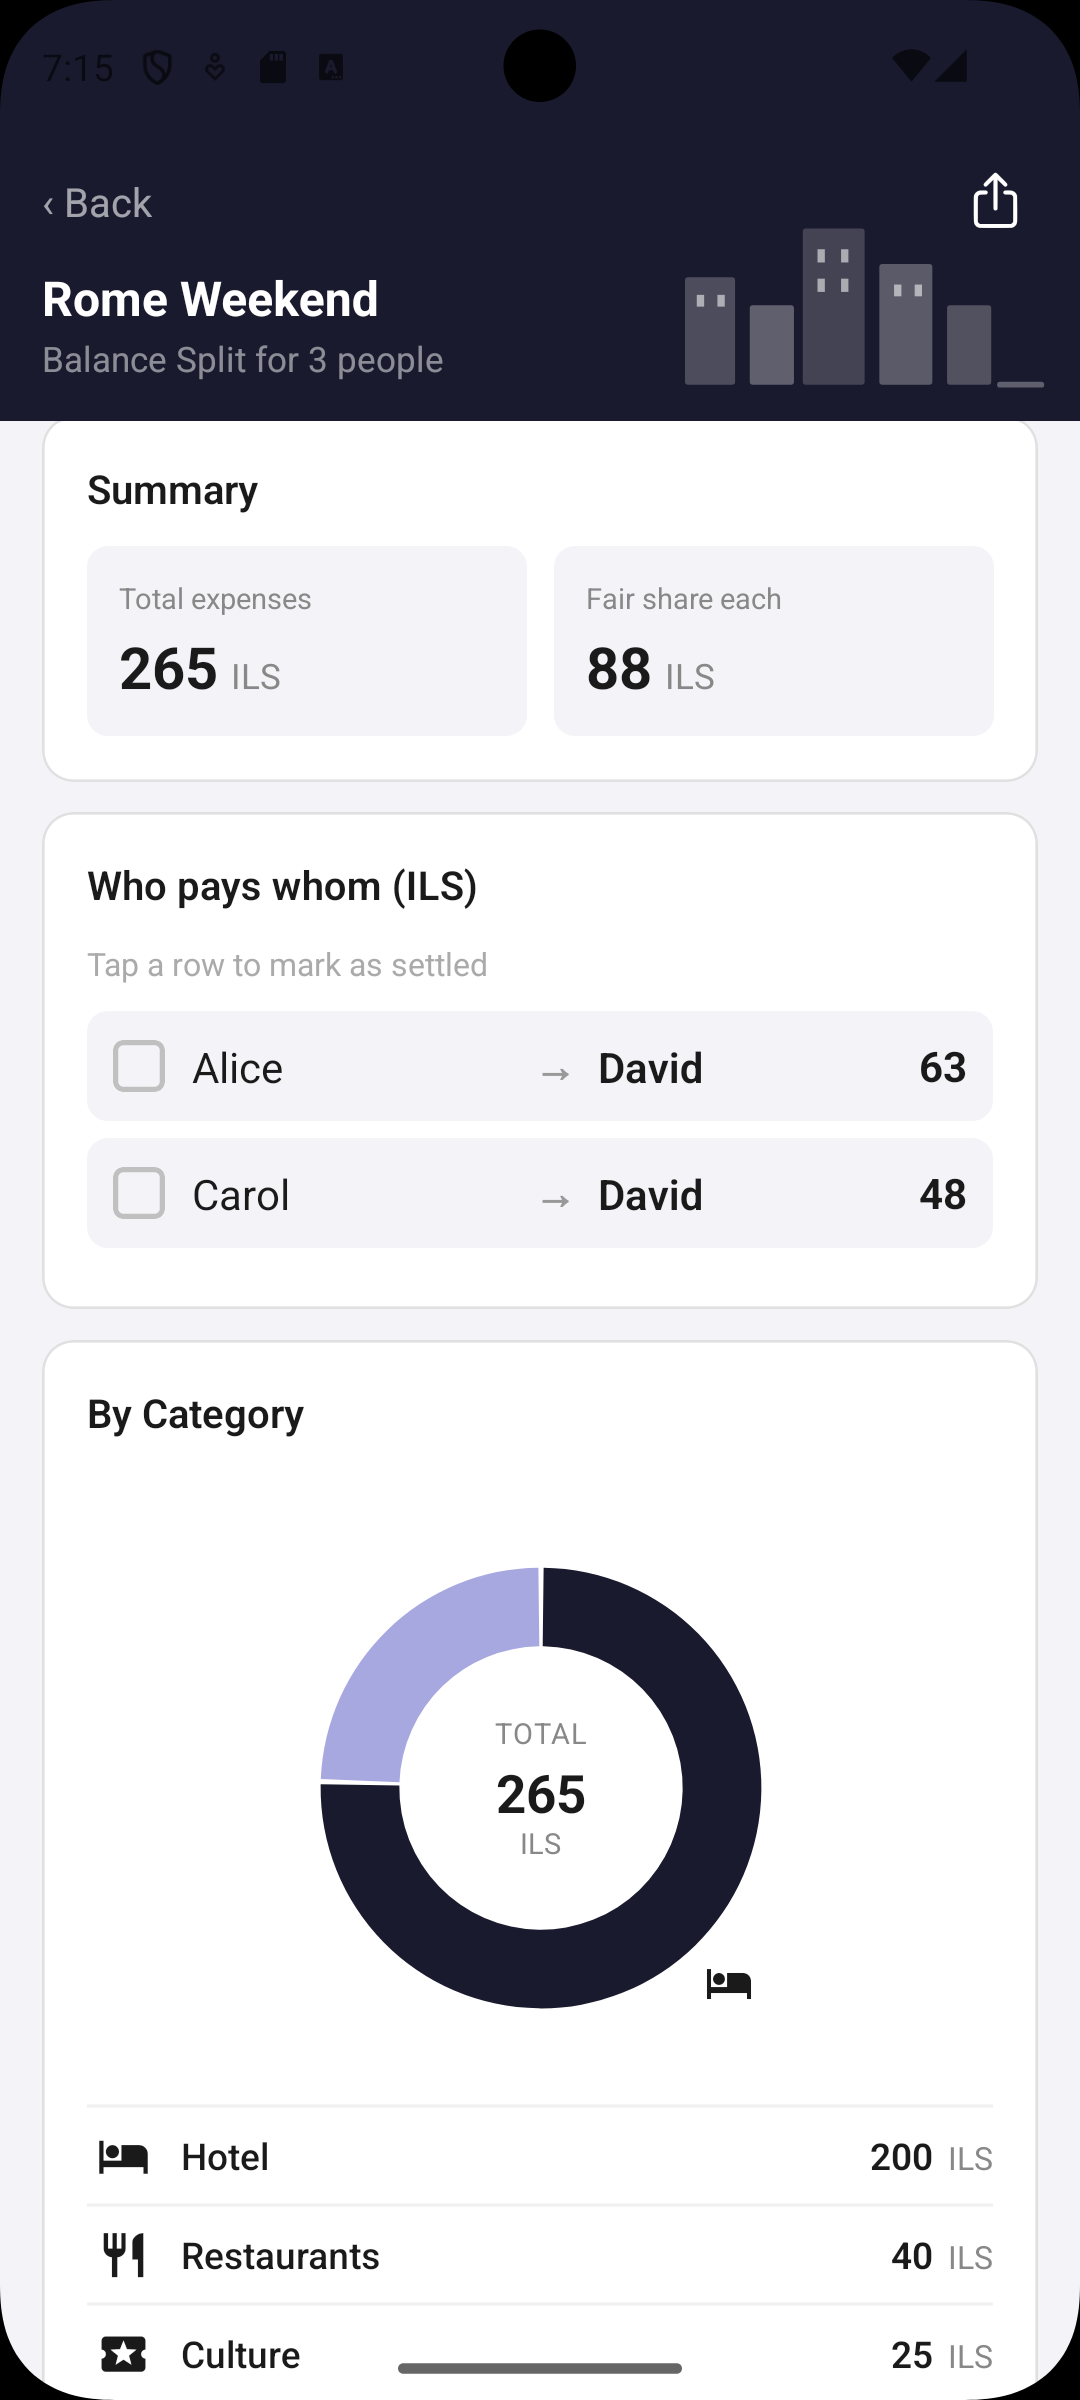Open the Culture 25 ILS row

pyautogui.click(x=540, y=2354)
